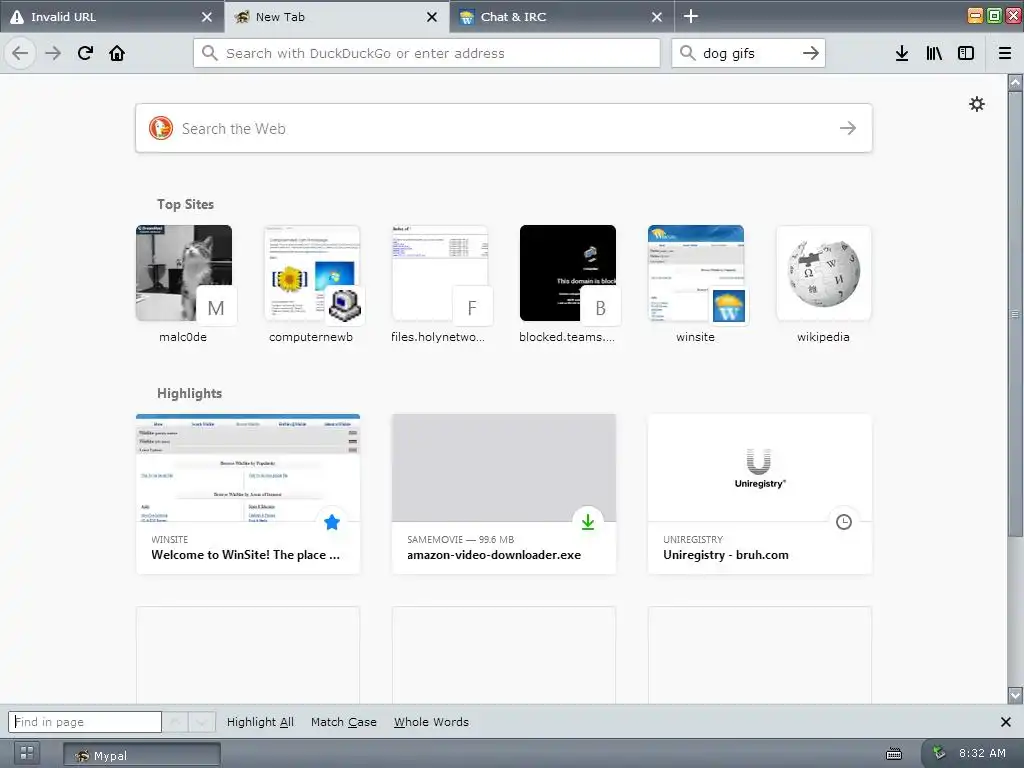Toggle the sidebar view icon

pyautogui.click(x=966, y=53)
